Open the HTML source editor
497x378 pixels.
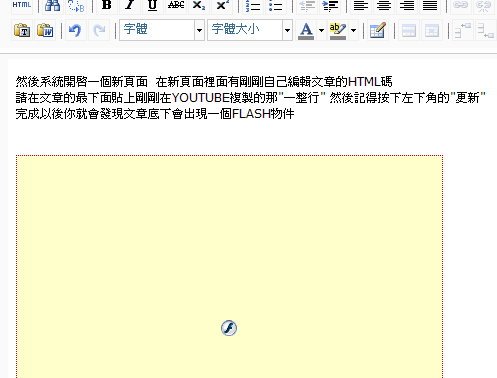(22, 5)
